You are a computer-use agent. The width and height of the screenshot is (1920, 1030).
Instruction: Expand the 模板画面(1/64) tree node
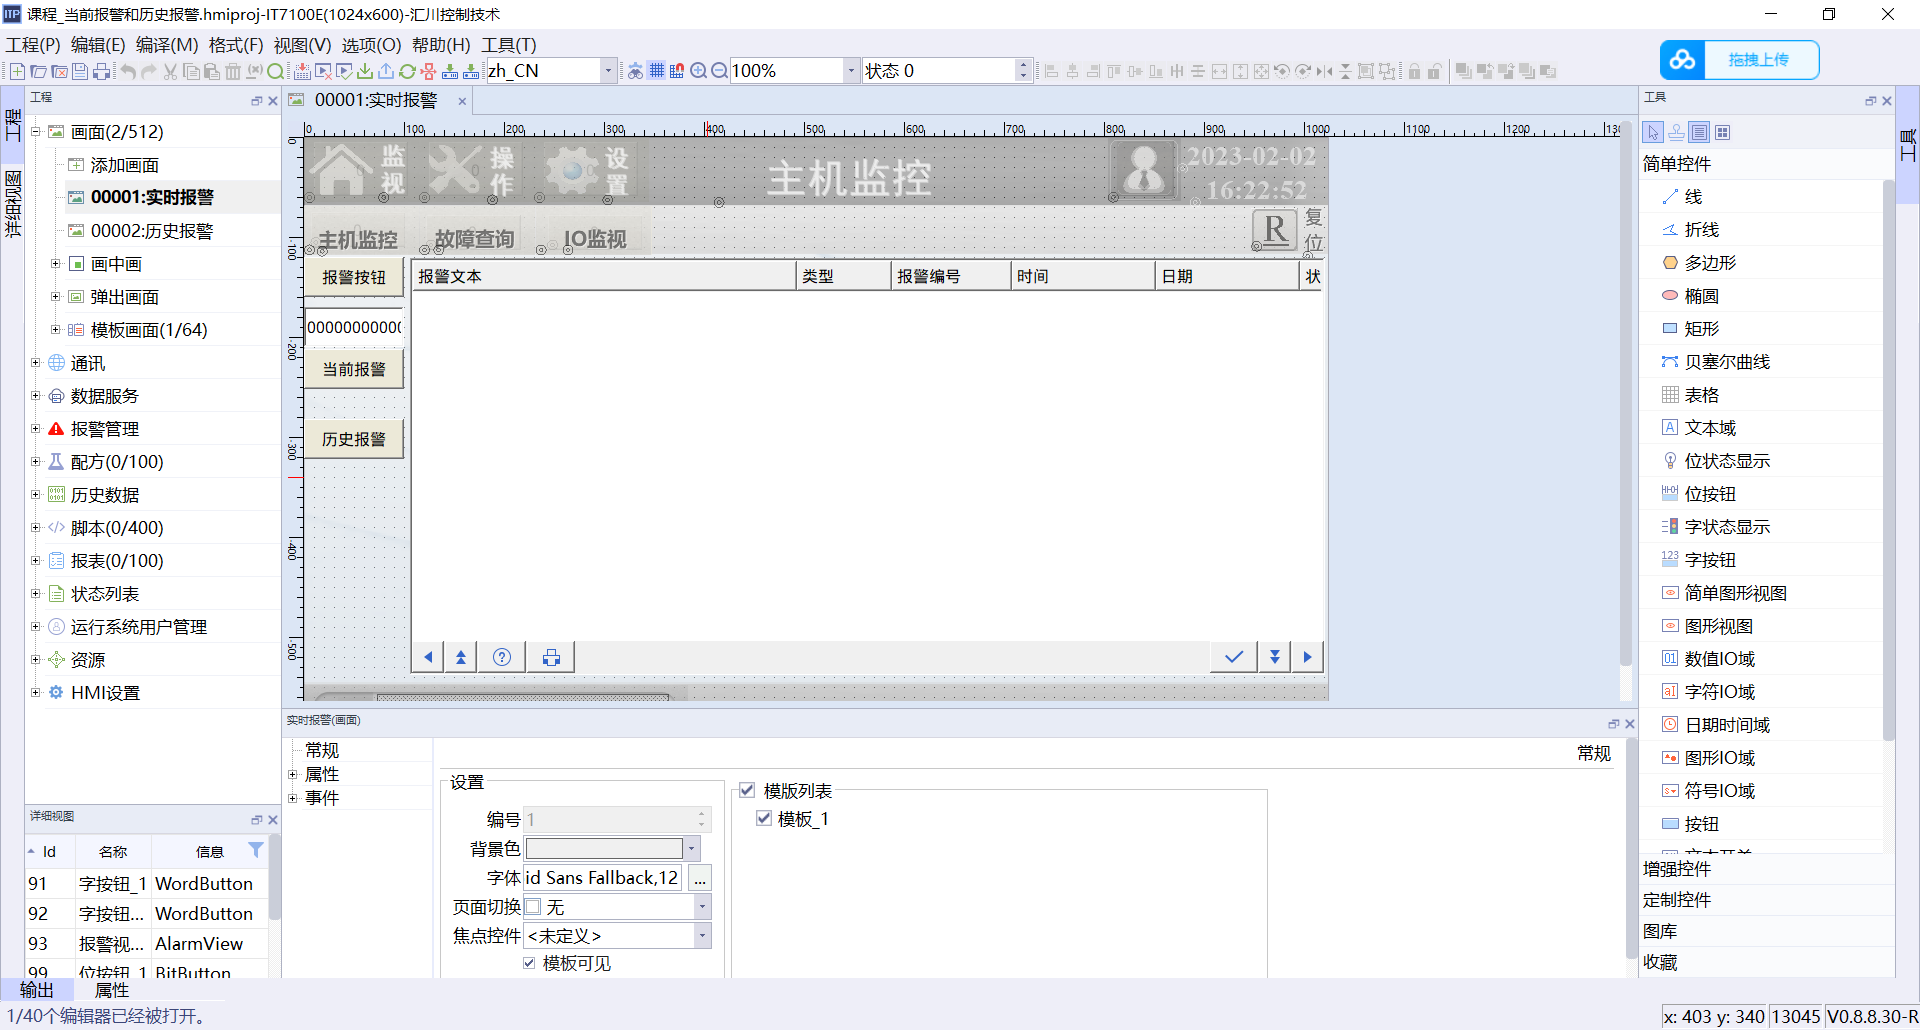pyautogui.click(x=56, y=330)
